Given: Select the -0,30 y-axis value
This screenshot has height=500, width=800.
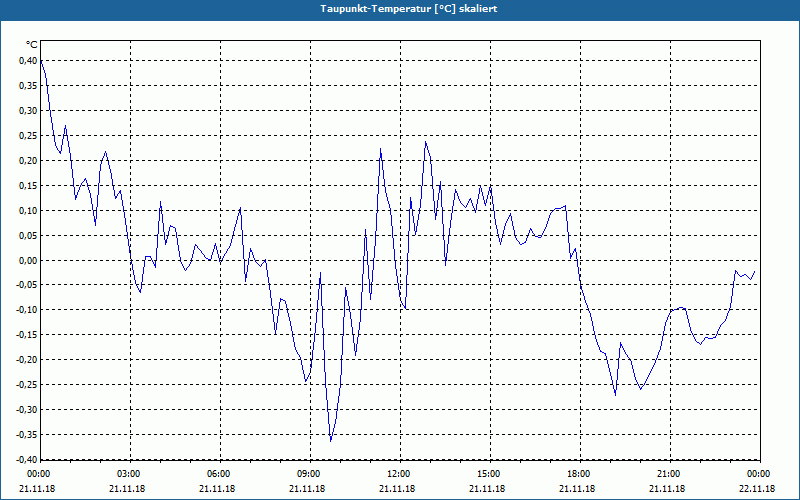Looking at the screenshot, I should pyautogui.click(x=27, y=410).
